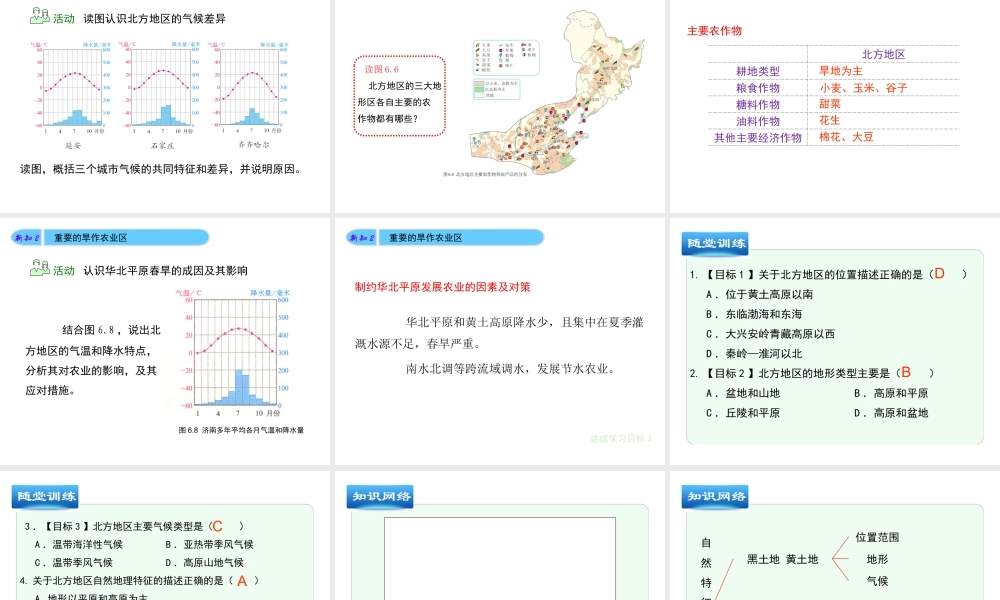Screen dimensions: 1000x600
Task: Click the orange answer B in question 2
Action: pyautogui.click(x=906, y=372)
